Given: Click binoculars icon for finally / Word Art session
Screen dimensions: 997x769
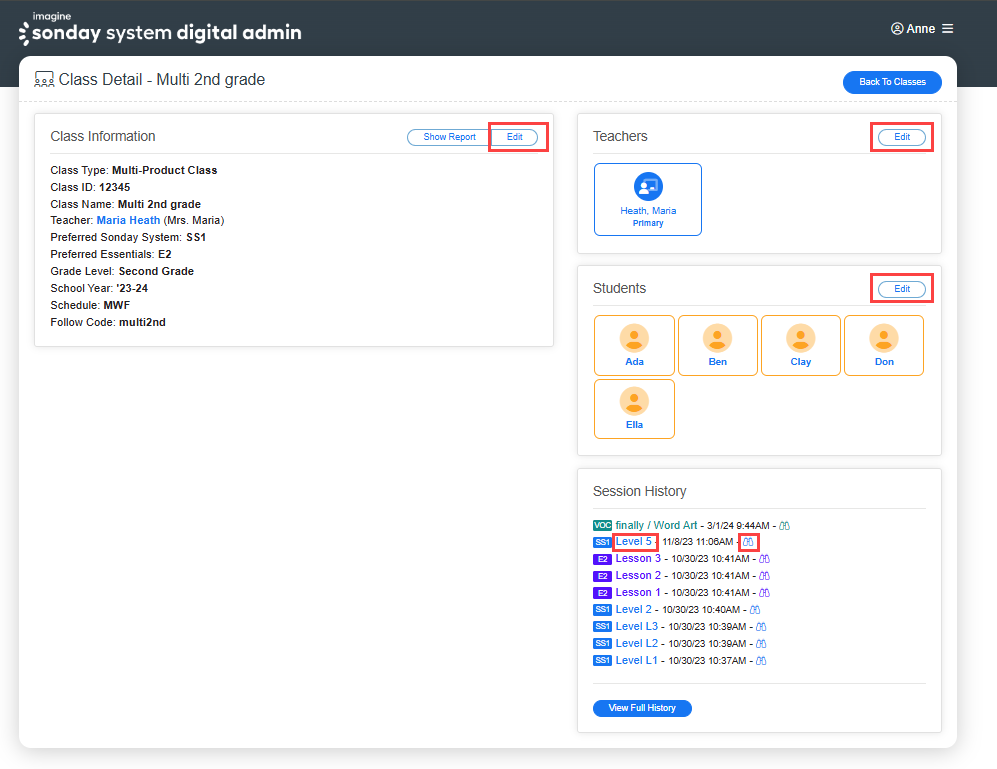Looking at the screenshot, I should tap(785, 526).
